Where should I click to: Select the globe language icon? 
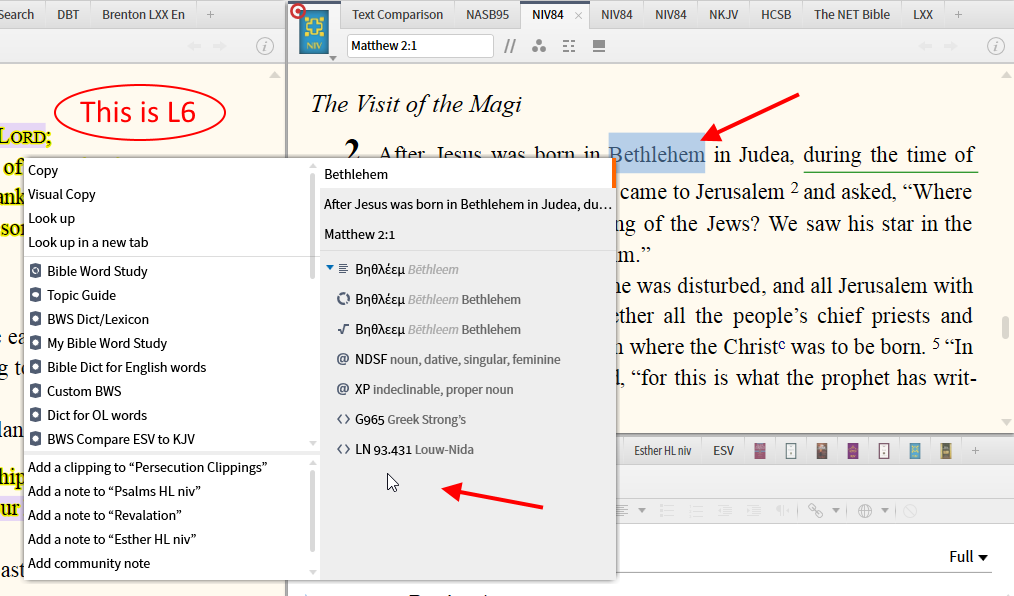click(x=865, y=511)
